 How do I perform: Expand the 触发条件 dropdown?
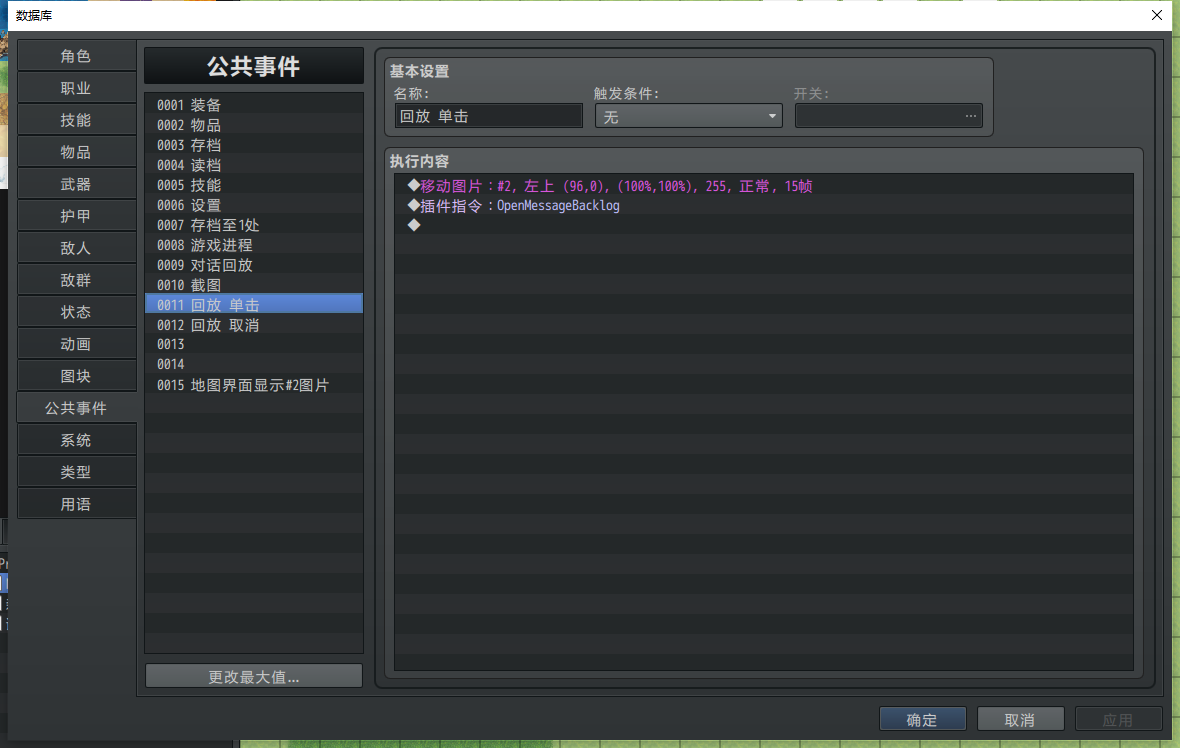click(689, 117)
